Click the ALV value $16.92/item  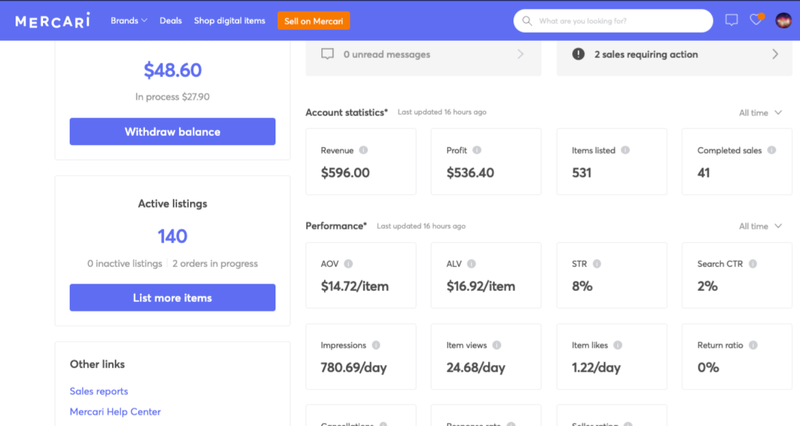481,286
